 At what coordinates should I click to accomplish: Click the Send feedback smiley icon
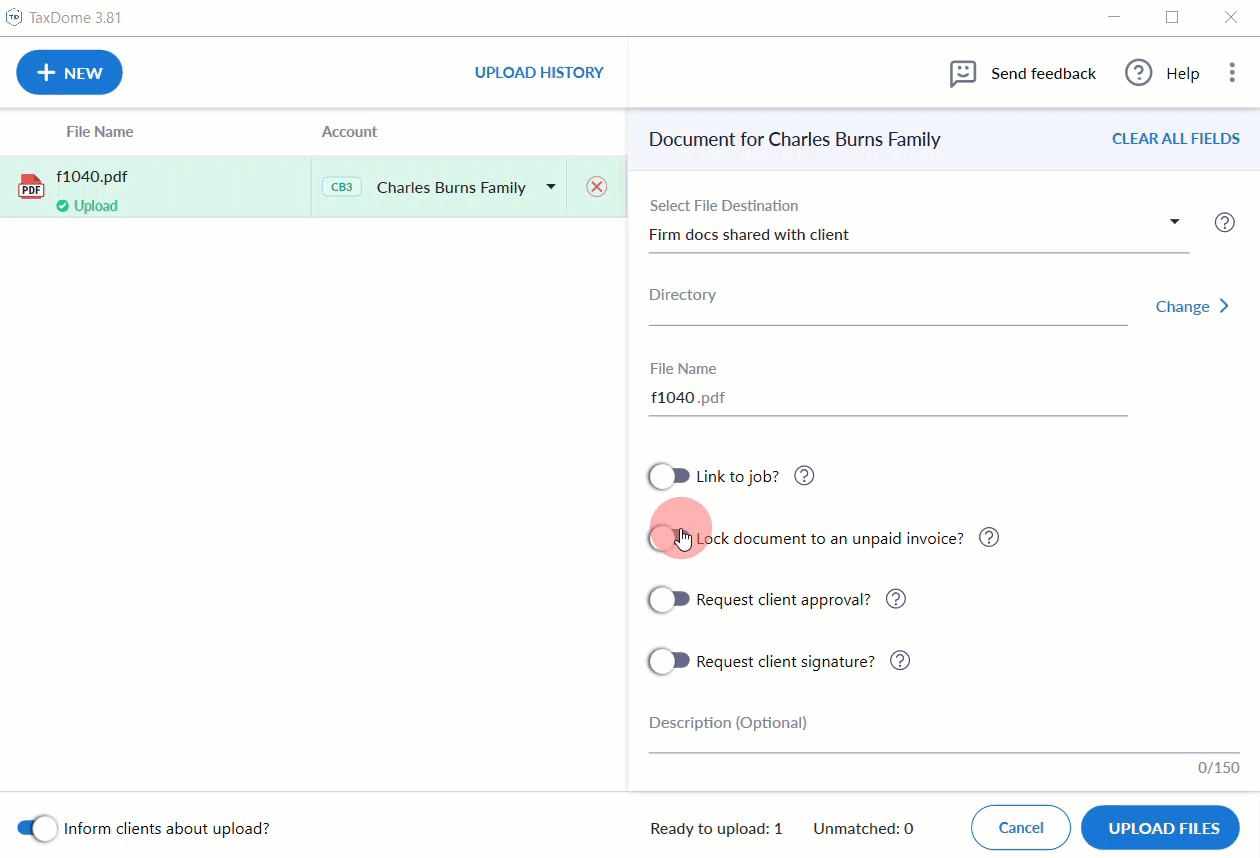pyautogui.click(x=962, y=73)
